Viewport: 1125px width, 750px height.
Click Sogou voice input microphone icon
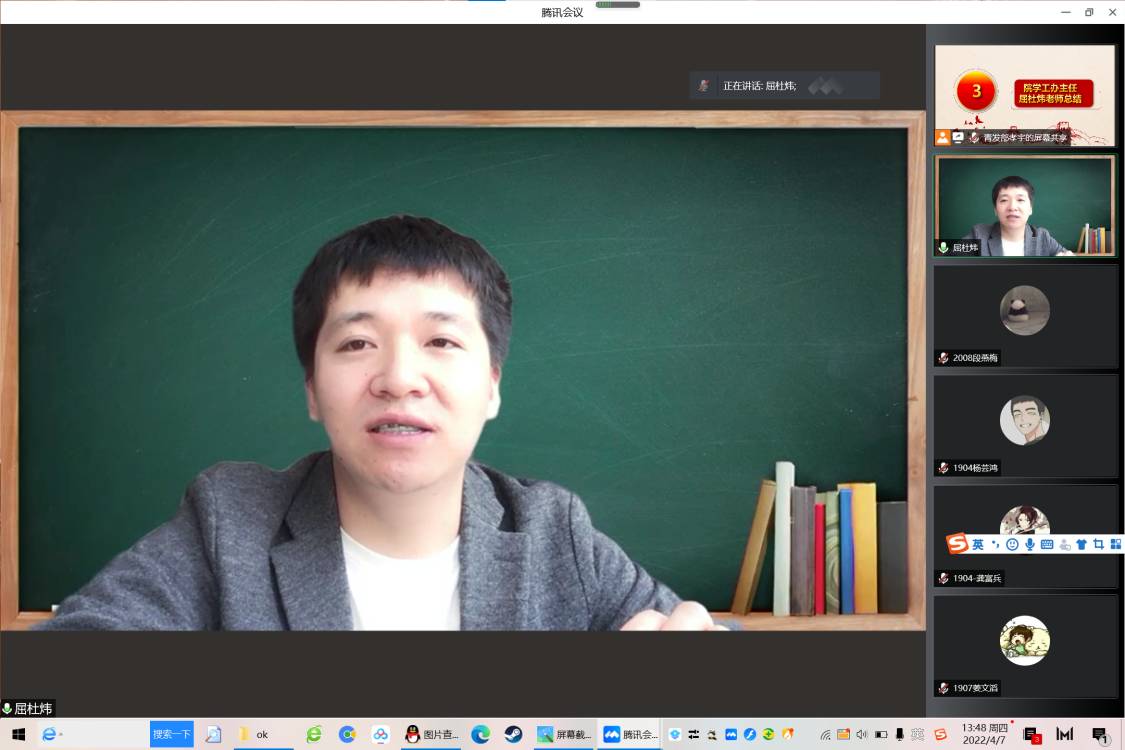coord(1029,544)
